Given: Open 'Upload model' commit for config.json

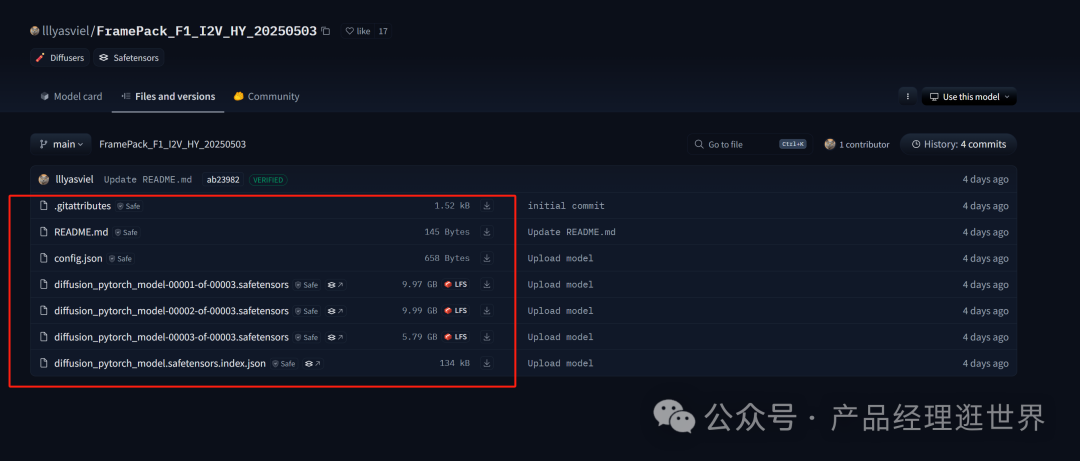Looking at the screenshot, I should (561, 258).
